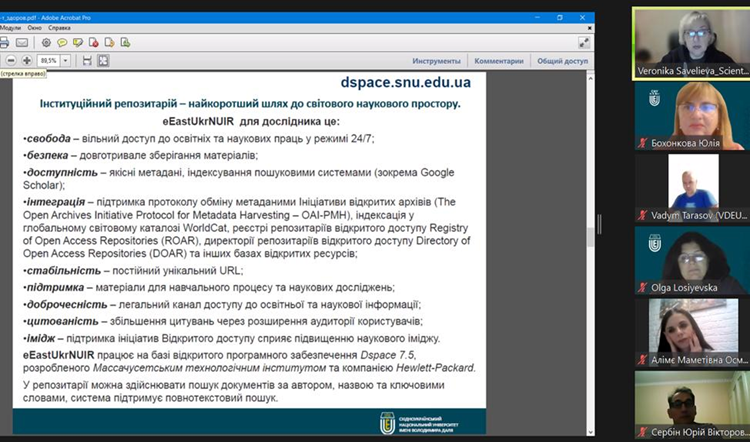Open the Комментарии panel

coord(499,61)
